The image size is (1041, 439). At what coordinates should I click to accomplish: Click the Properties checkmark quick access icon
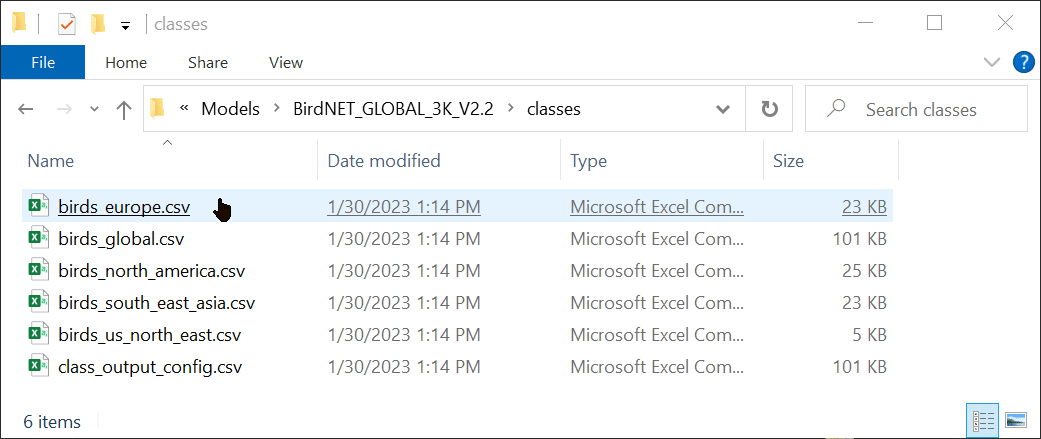click(67, 25)
